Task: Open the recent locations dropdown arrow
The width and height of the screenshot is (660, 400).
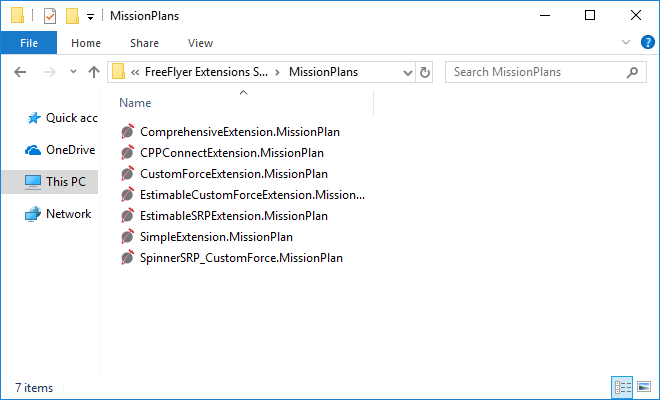Action: click(x=73, y=72)
